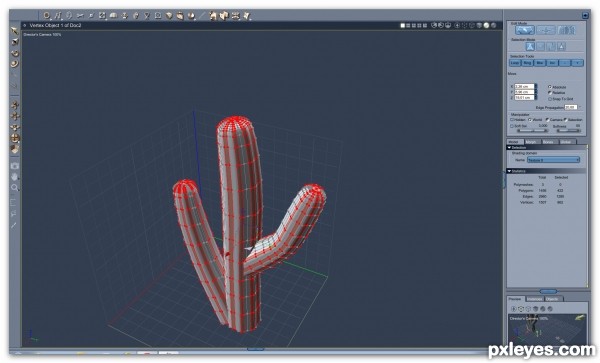Click the hand pan tool in left toolbar
Image resolution: width=600 pixels, height=363 pixels.
[15, 177]
